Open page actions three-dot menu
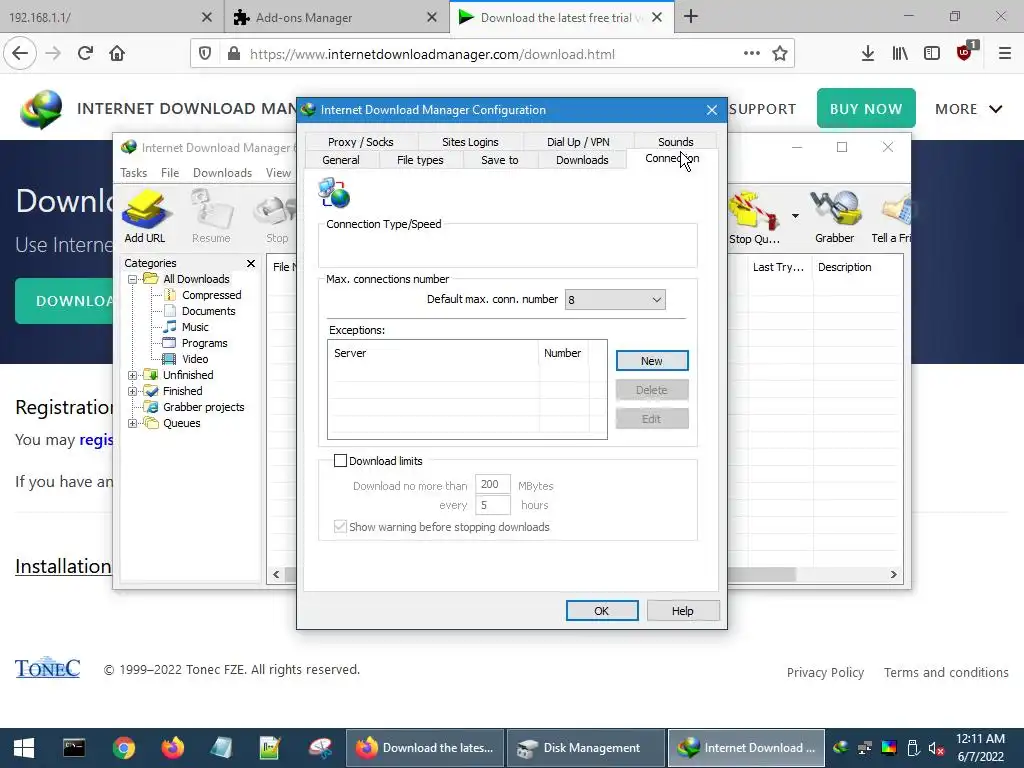Image resolution: width=1024 pixels, height=768 pixels. coord(752,54)
